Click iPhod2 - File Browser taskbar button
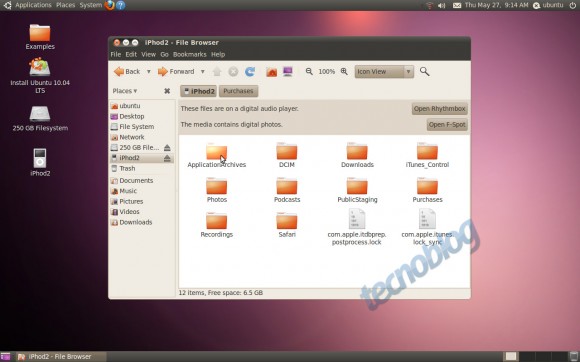This screenshot has width=580, height=362. coord(61,356)
